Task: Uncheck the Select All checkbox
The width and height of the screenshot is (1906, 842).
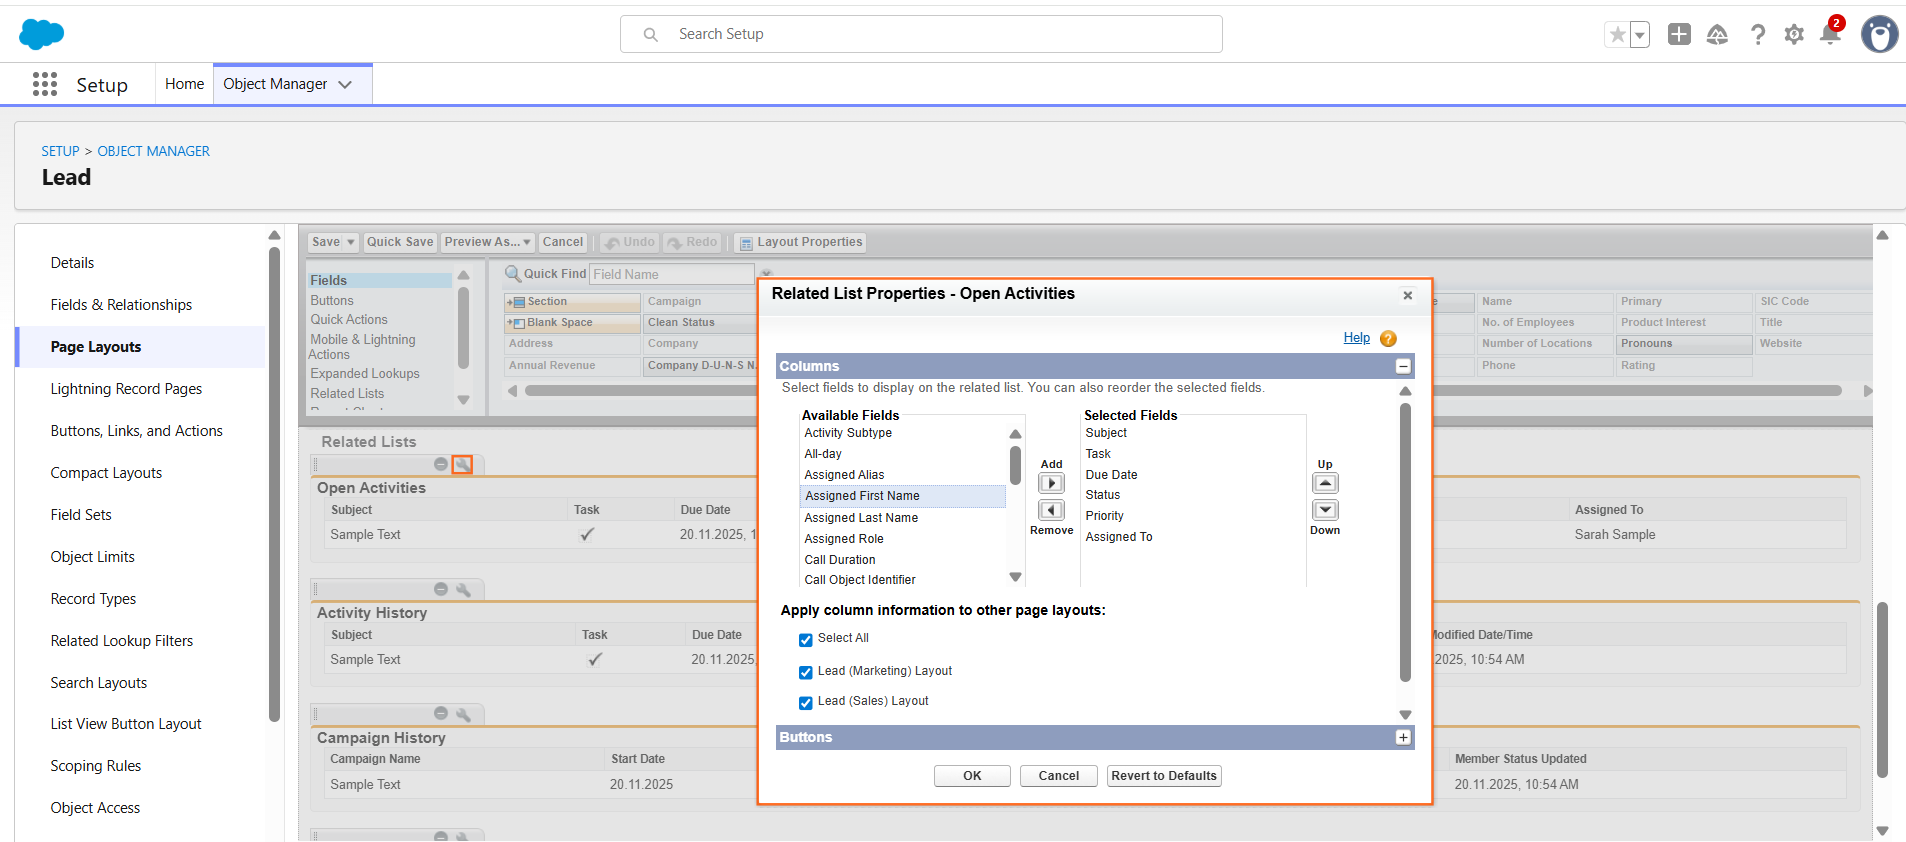Action: click(x=805, y=640)
